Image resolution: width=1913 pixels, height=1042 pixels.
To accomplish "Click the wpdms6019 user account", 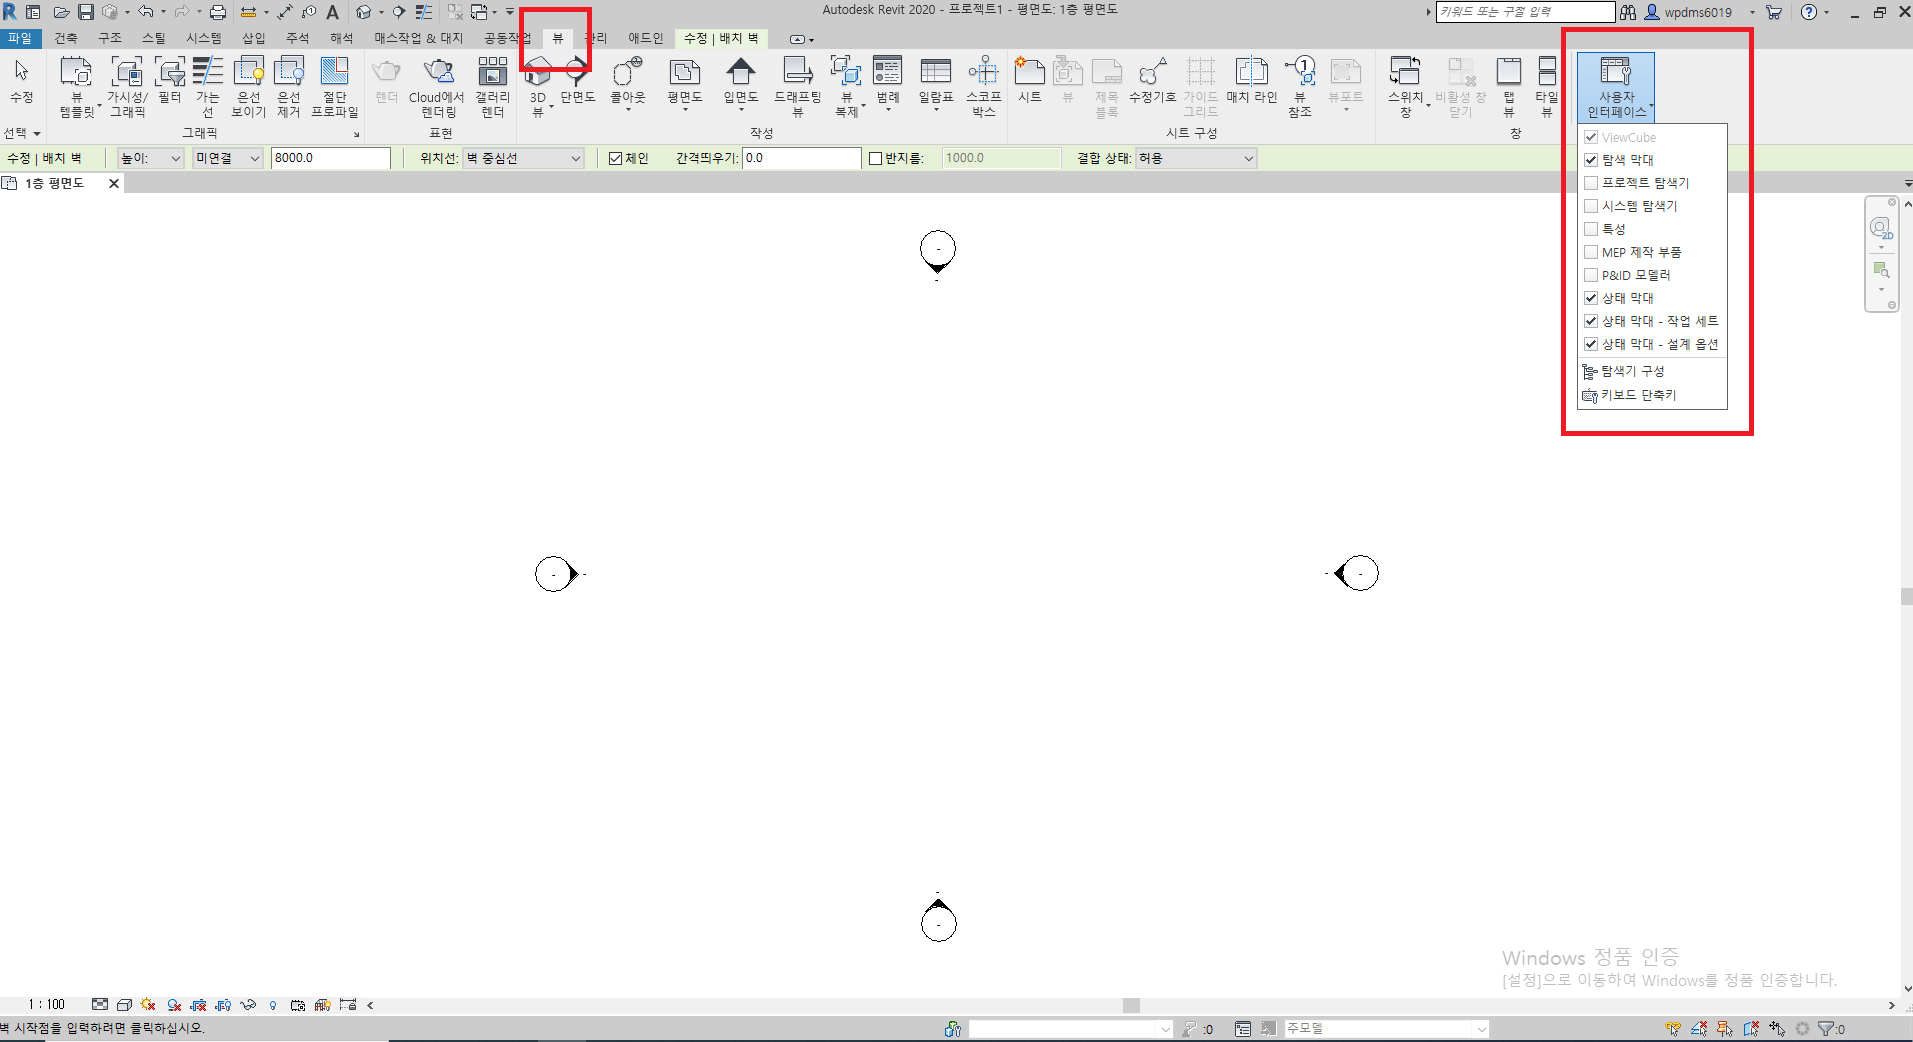I will 1698,12.
